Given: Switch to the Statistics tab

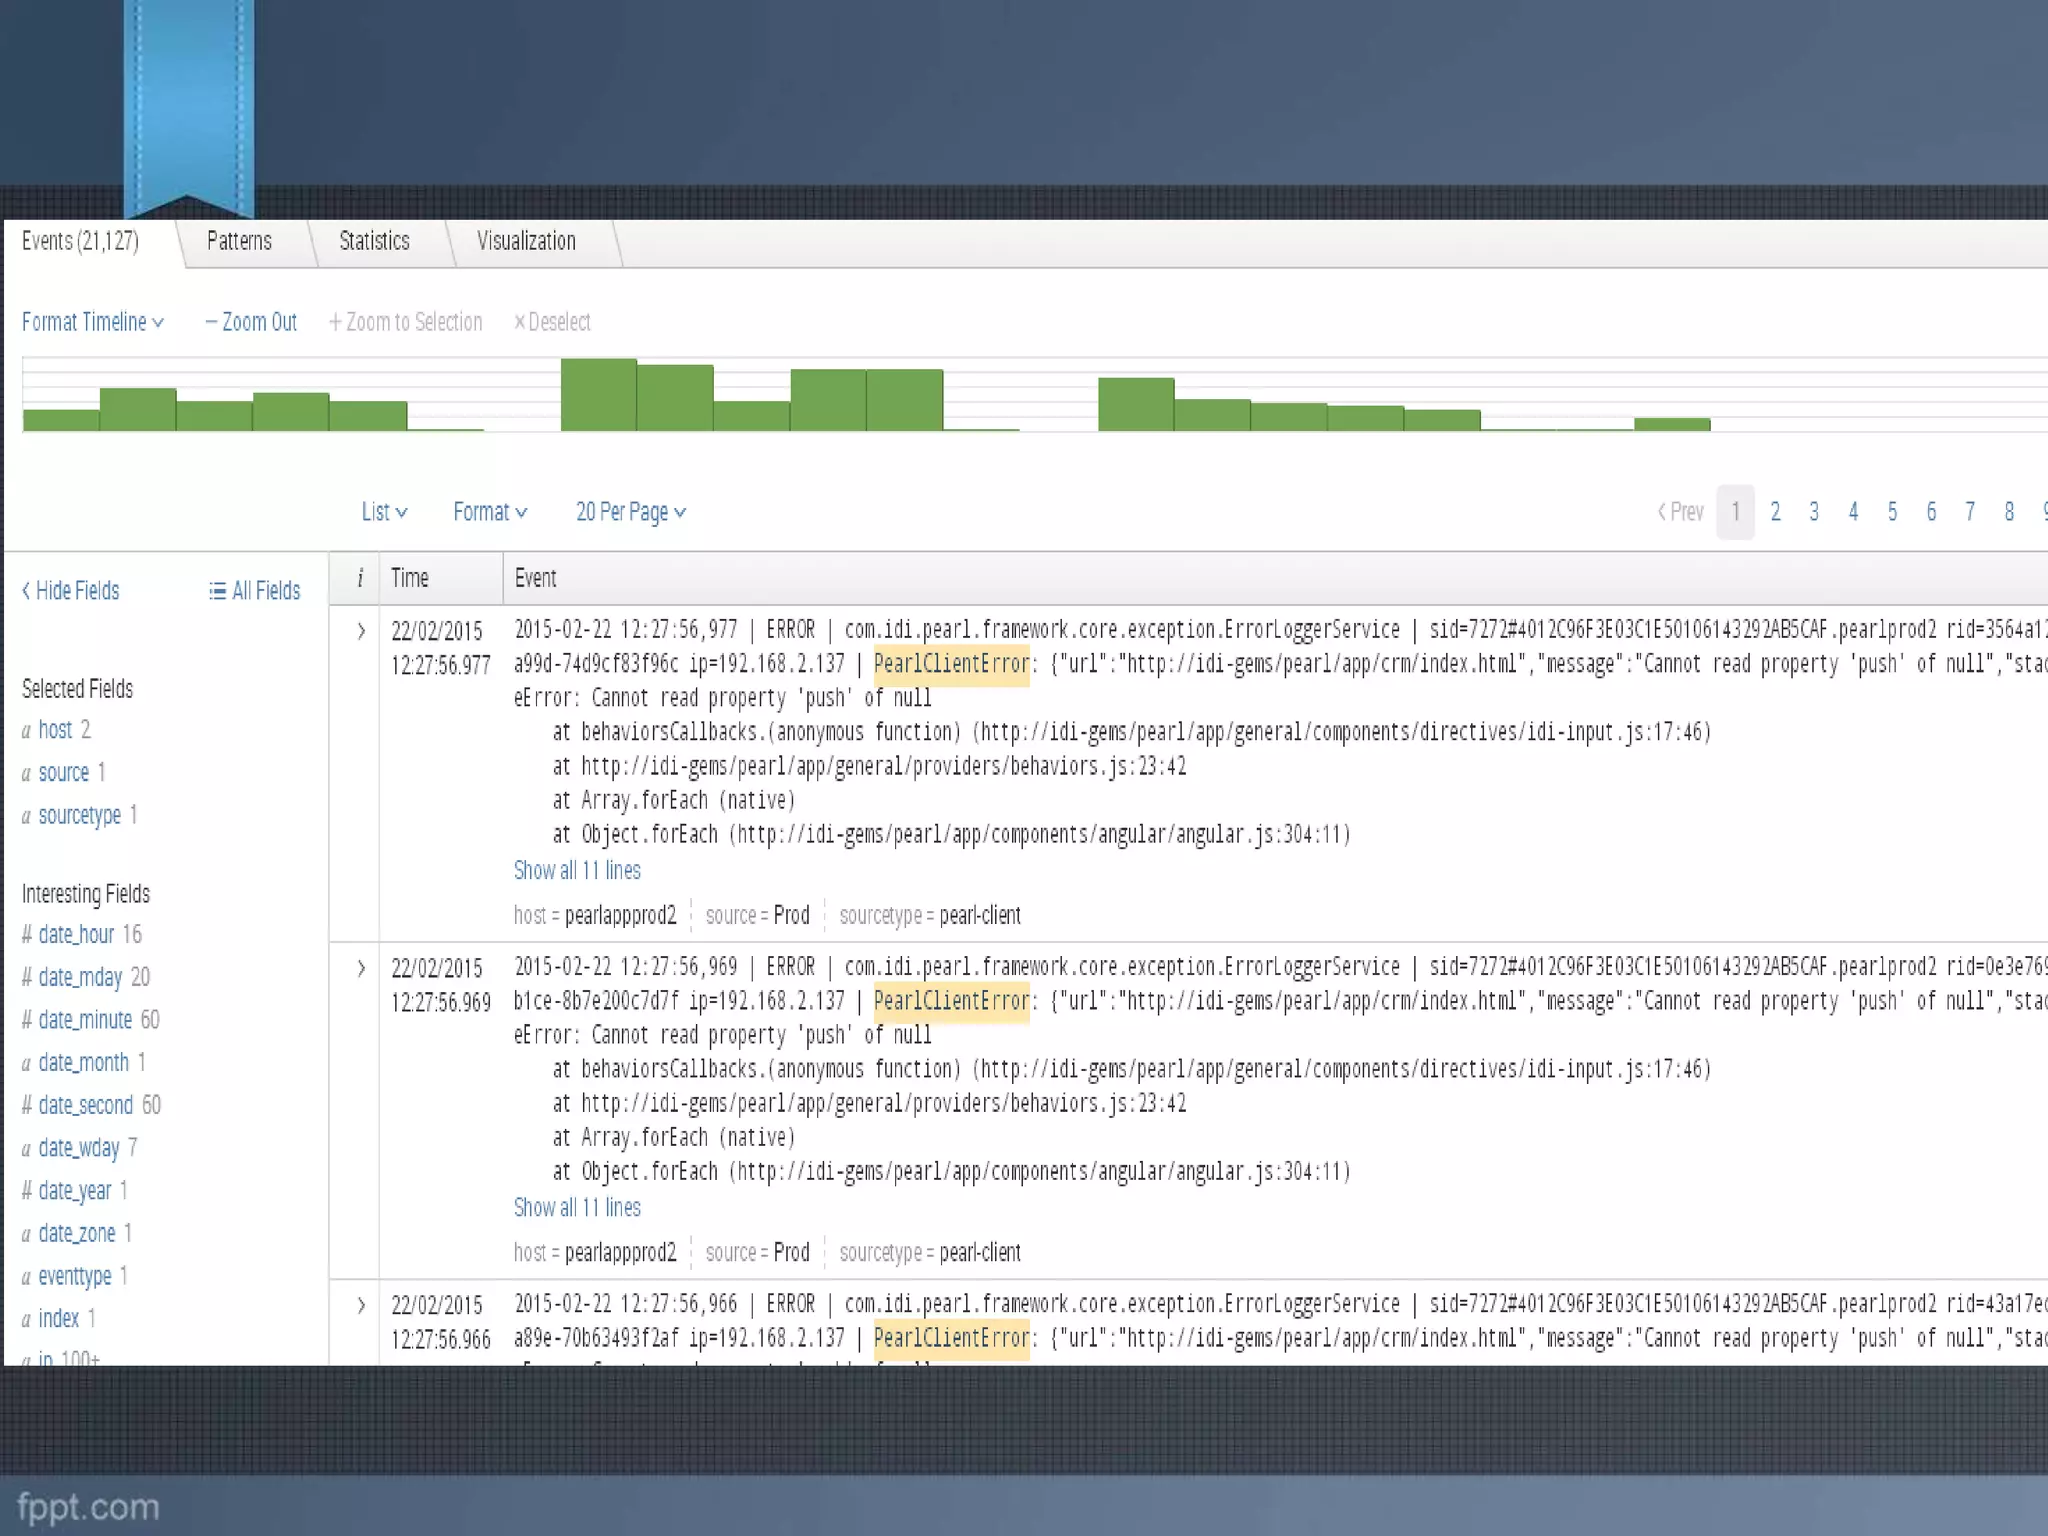Looking at the screenshot, I should [x=374, y=241].
